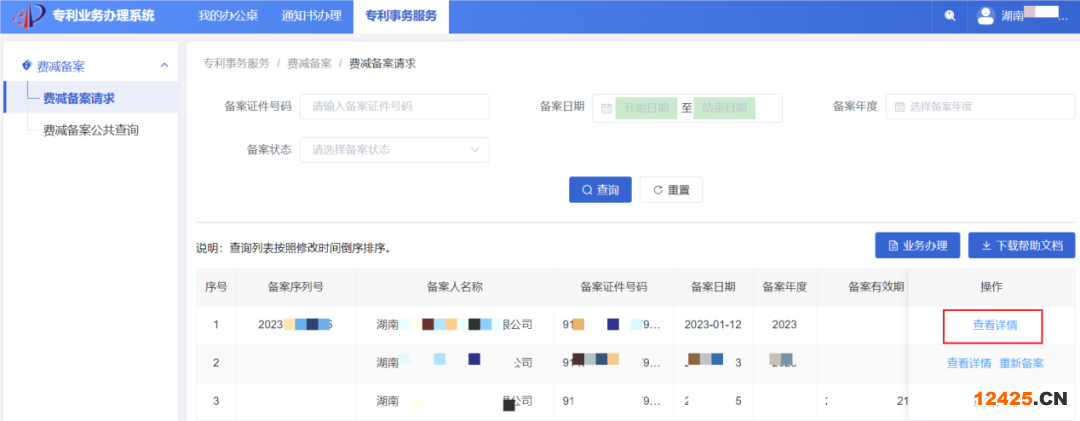Click the search magnifier icon in header
Image resolution: width=1080 pixels, height=421 pixels.
tap(949, 15)
